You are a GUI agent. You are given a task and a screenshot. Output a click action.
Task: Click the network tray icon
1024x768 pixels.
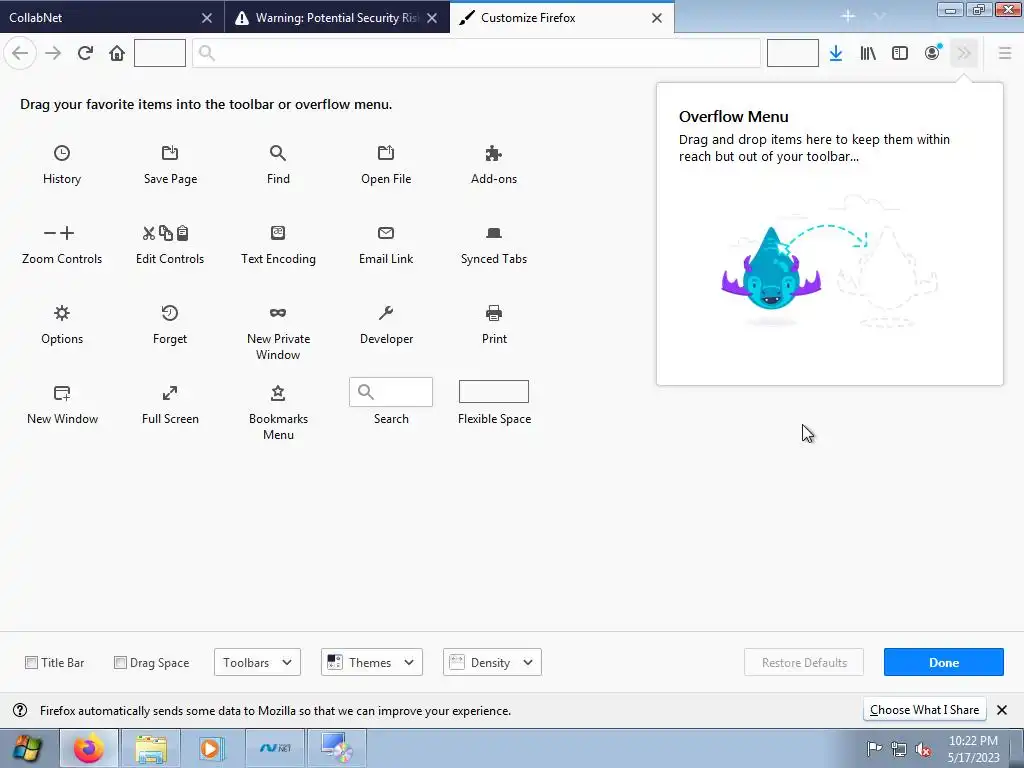coord(899,749)
